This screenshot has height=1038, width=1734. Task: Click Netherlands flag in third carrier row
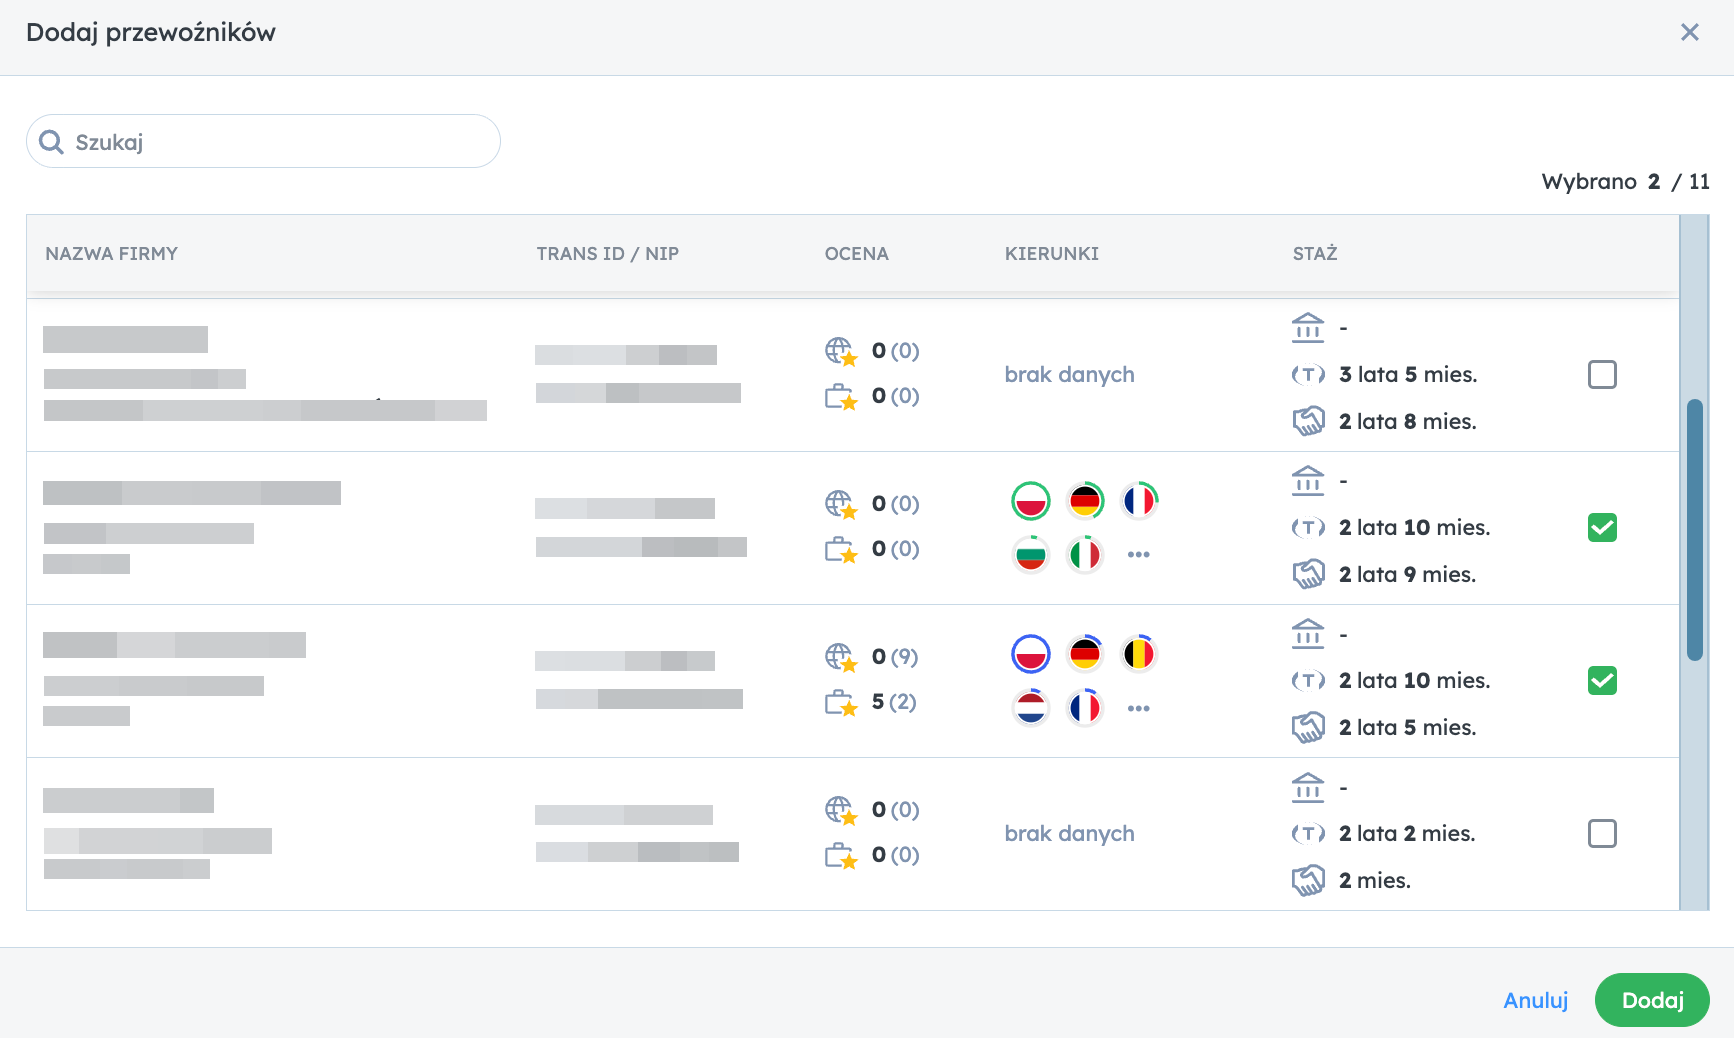1030,708
